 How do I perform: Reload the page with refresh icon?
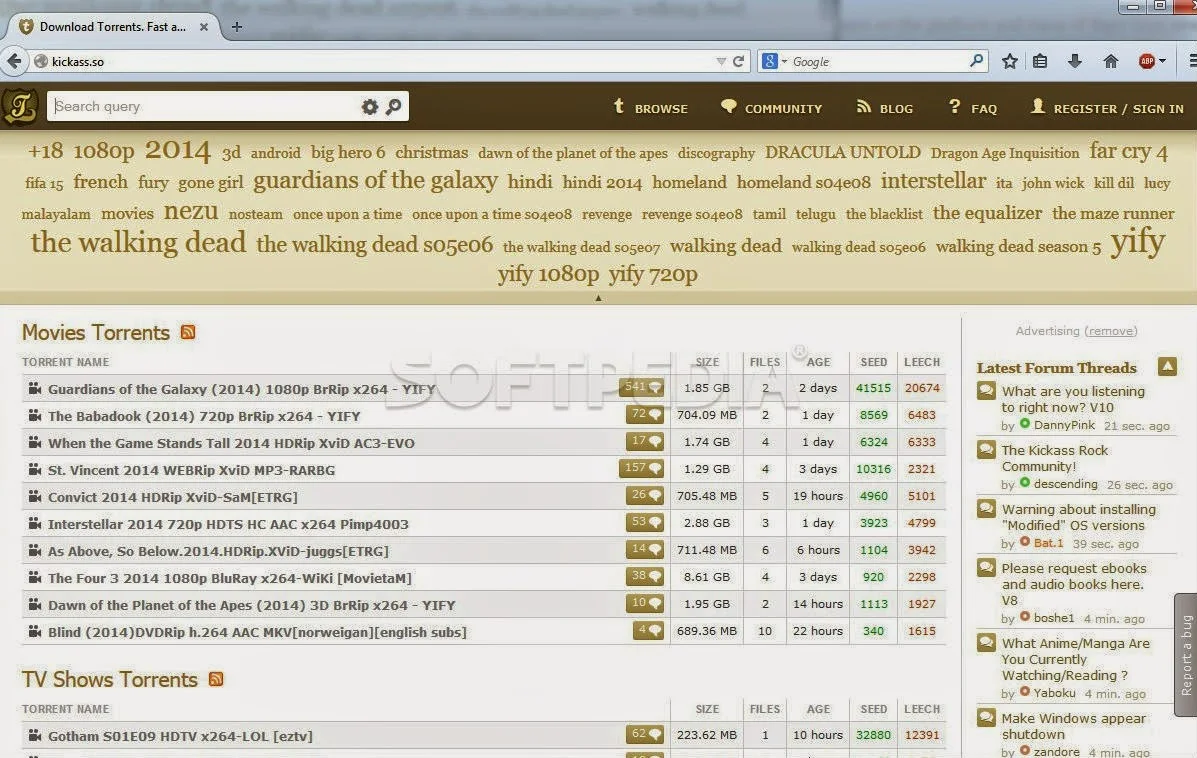tap(738, 61)
